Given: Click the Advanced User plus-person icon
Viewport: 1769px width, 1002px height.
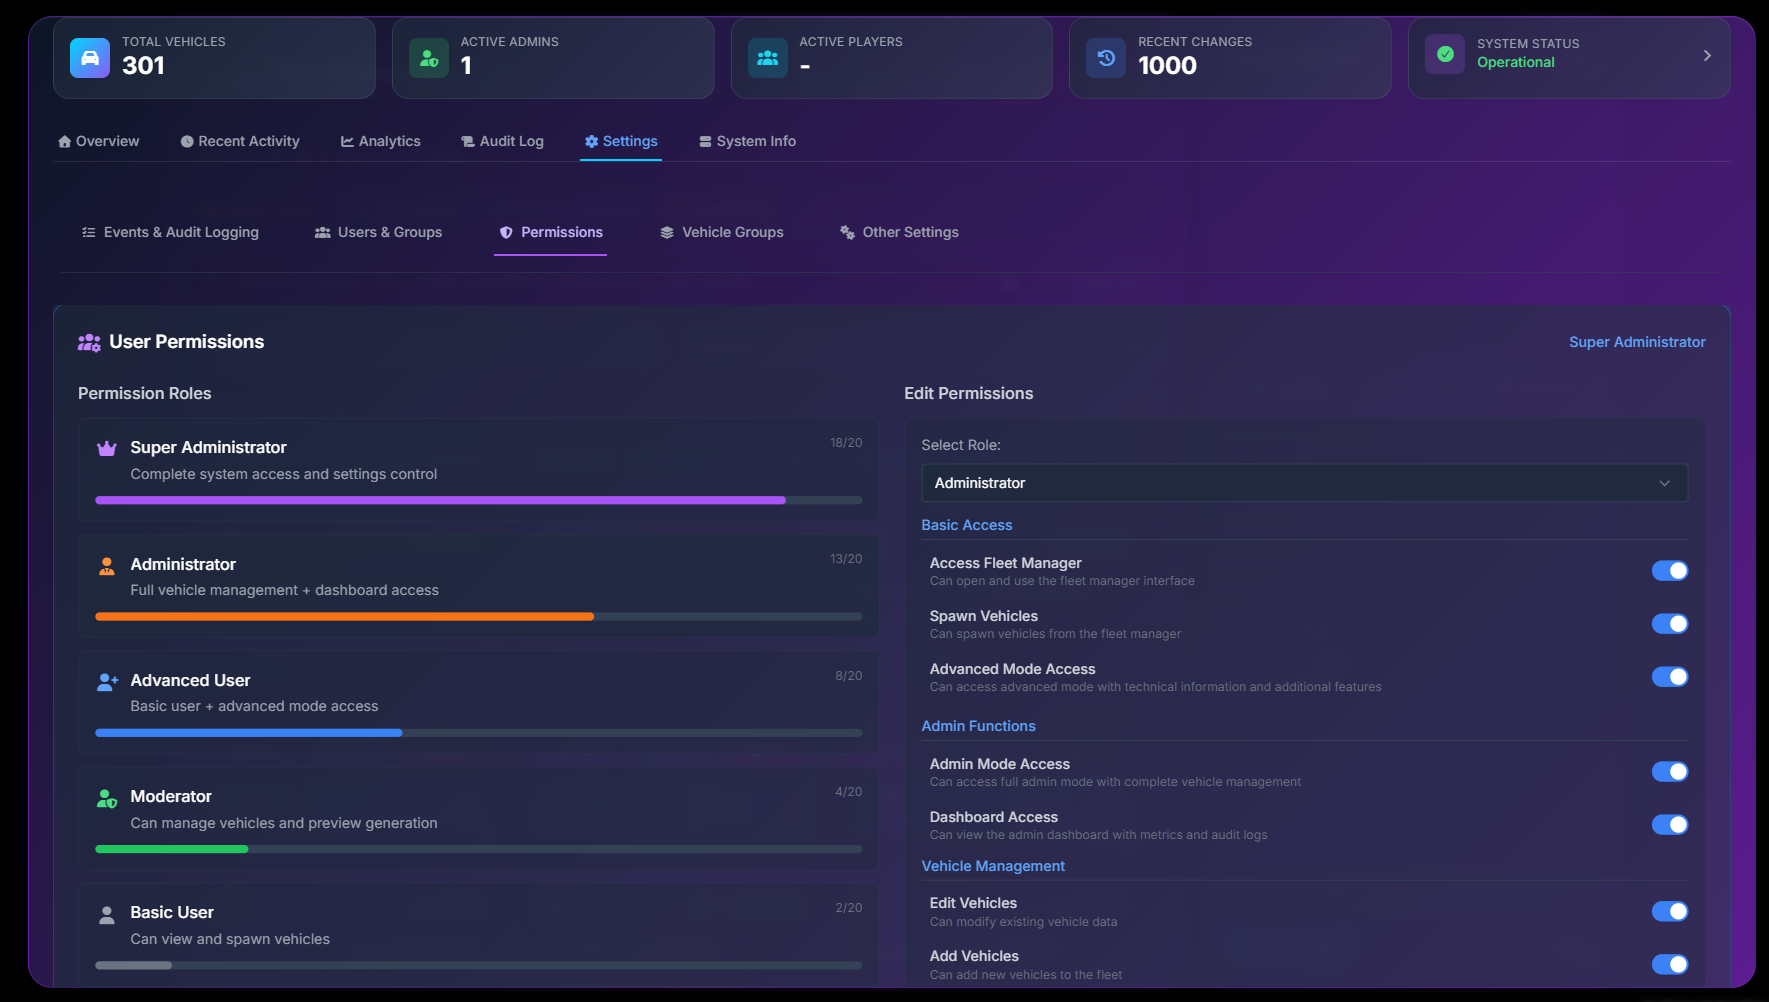Looking at the screenshot, I should (107, 682).
